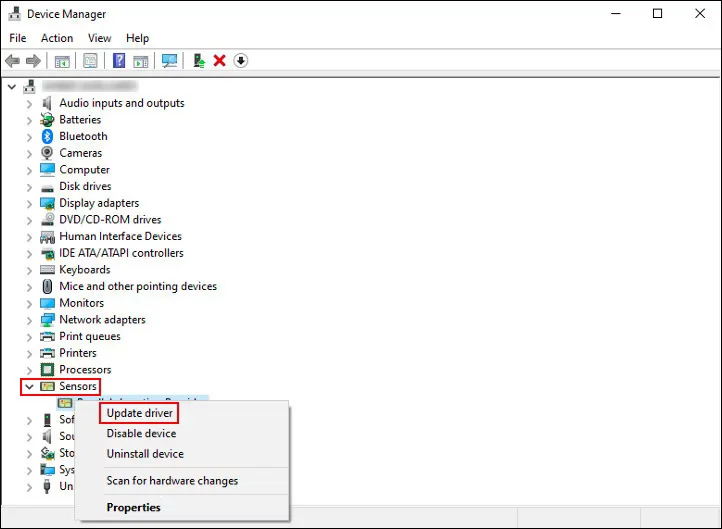Click Scan for hardware changes toolbar icon
Screen dimensions: 722x529
coord(169,61)
